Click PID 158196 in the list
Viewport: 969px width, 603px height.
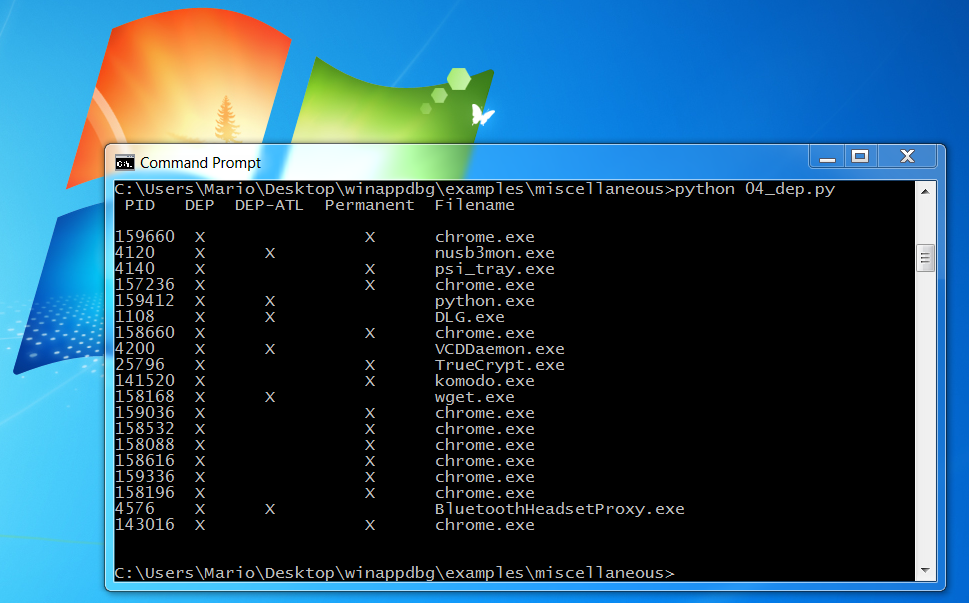point(145,493)
